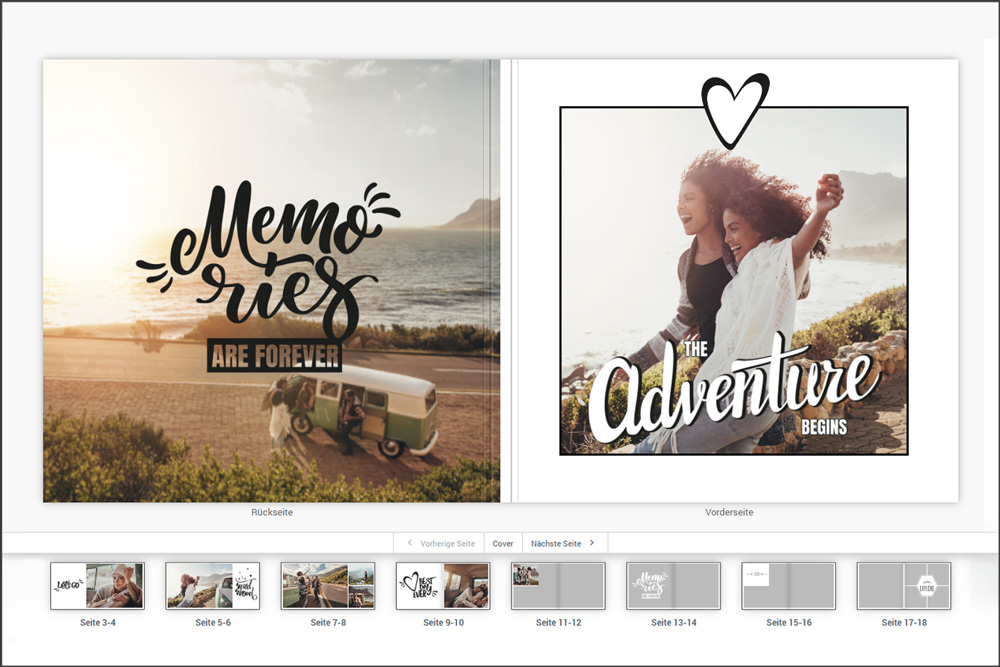Go to Nächste Seite

(563, 543)
